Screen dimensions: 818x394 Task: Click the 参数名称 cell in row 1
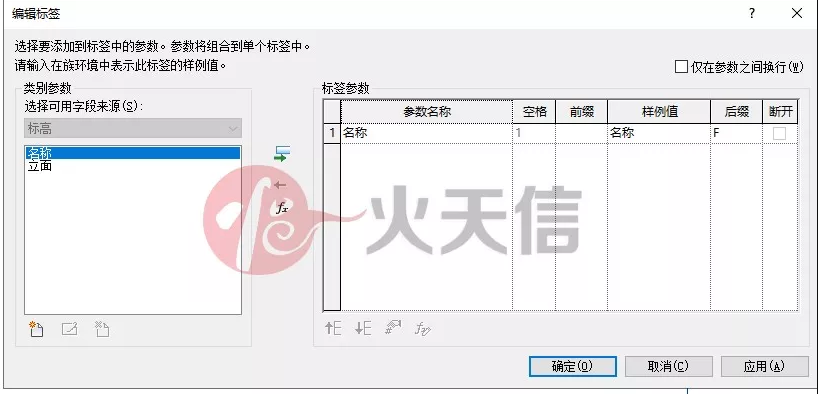[426, 133]
